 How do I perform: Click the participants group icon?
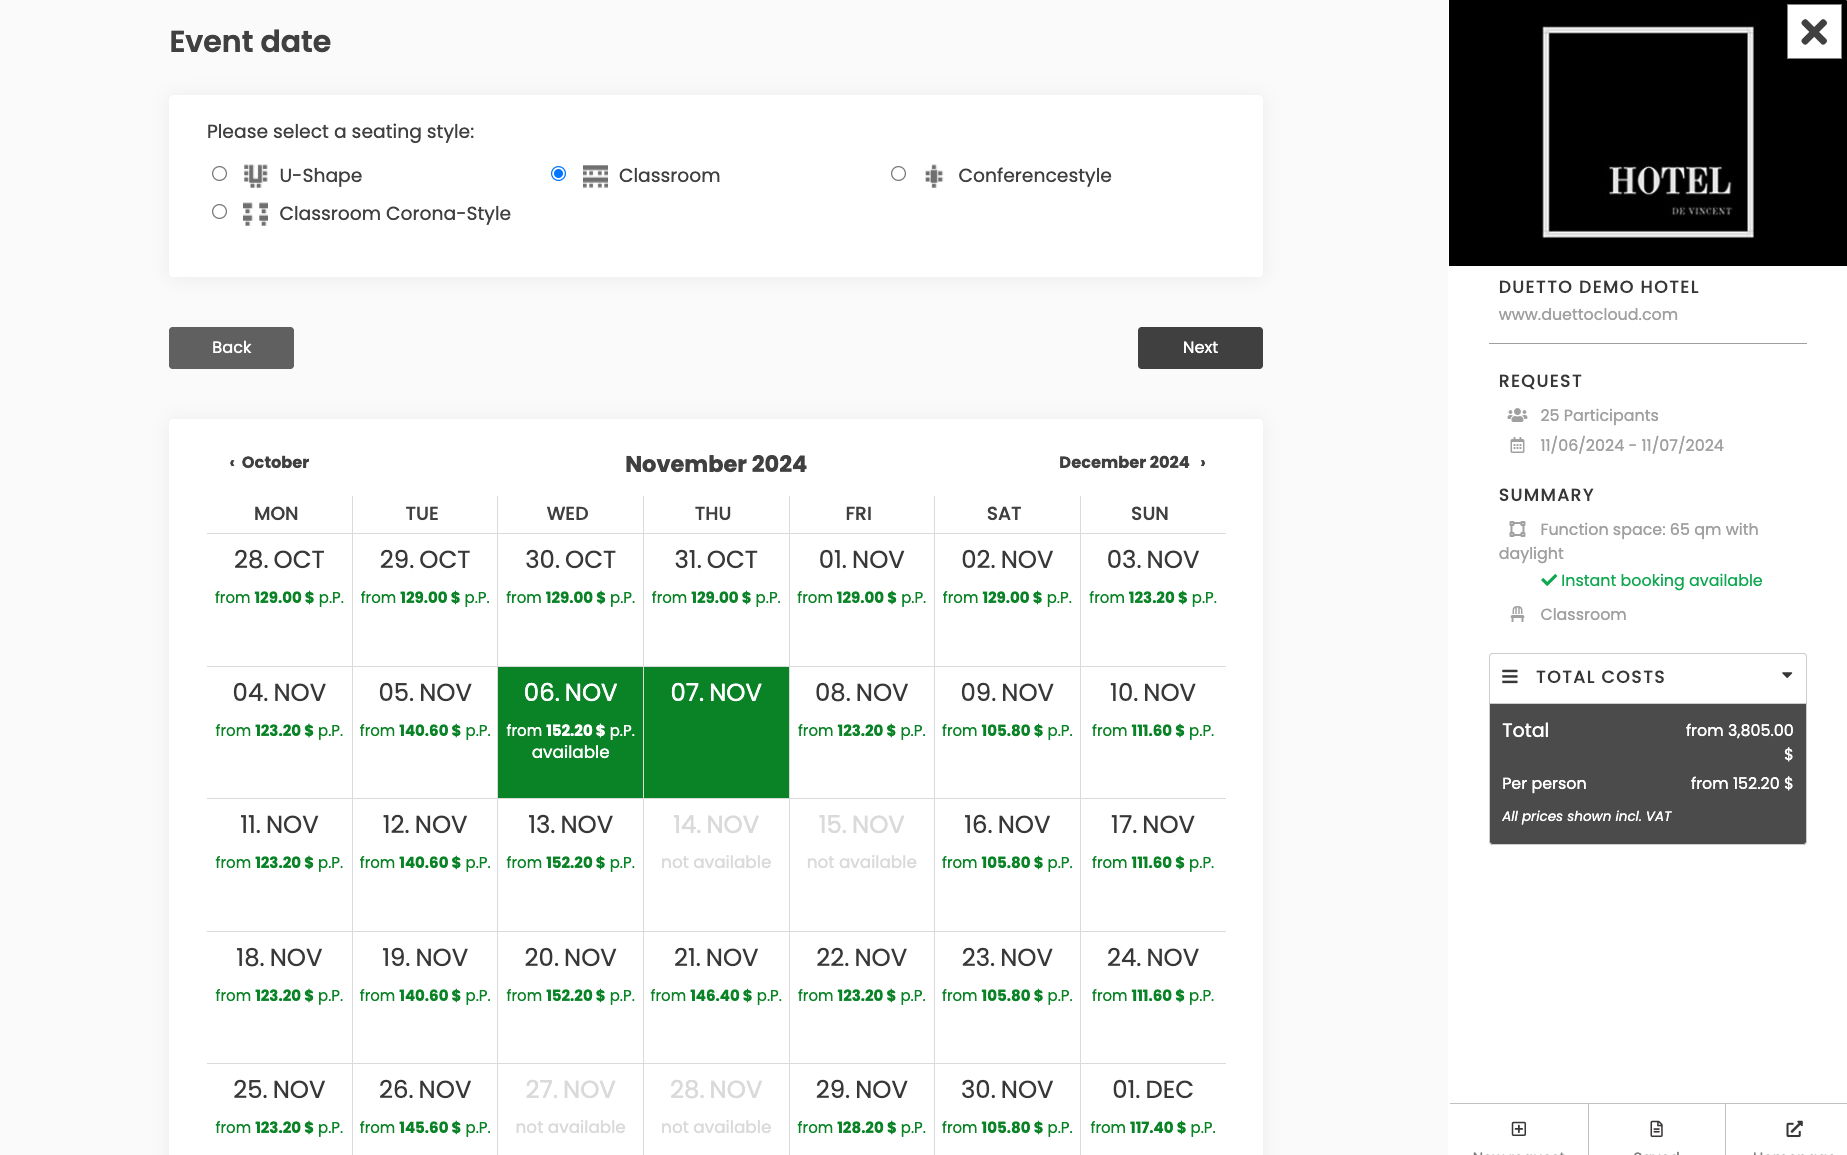click(x=1517, y=415)
